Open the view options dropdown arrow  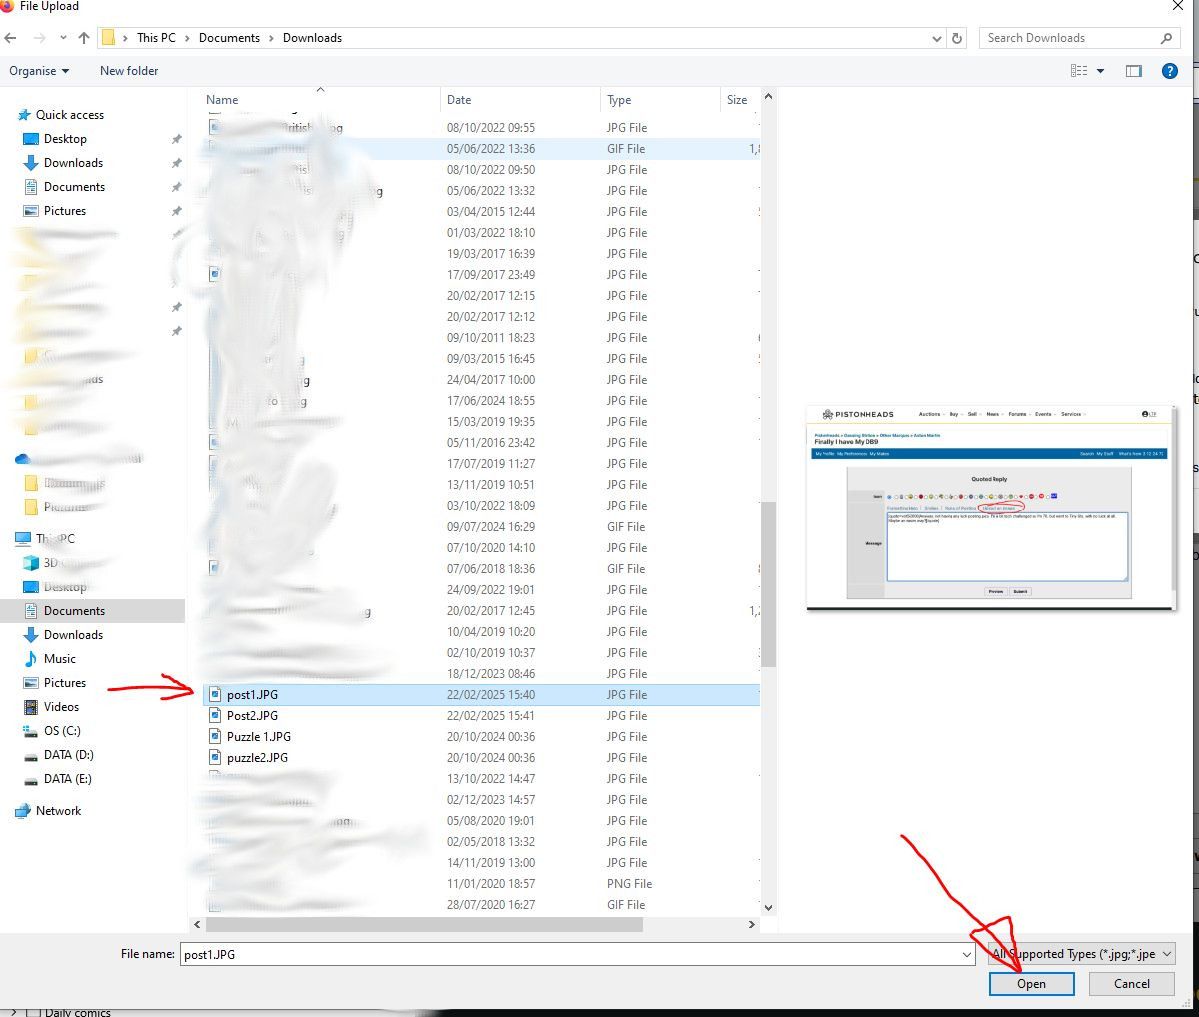(x=1100, y=71)
